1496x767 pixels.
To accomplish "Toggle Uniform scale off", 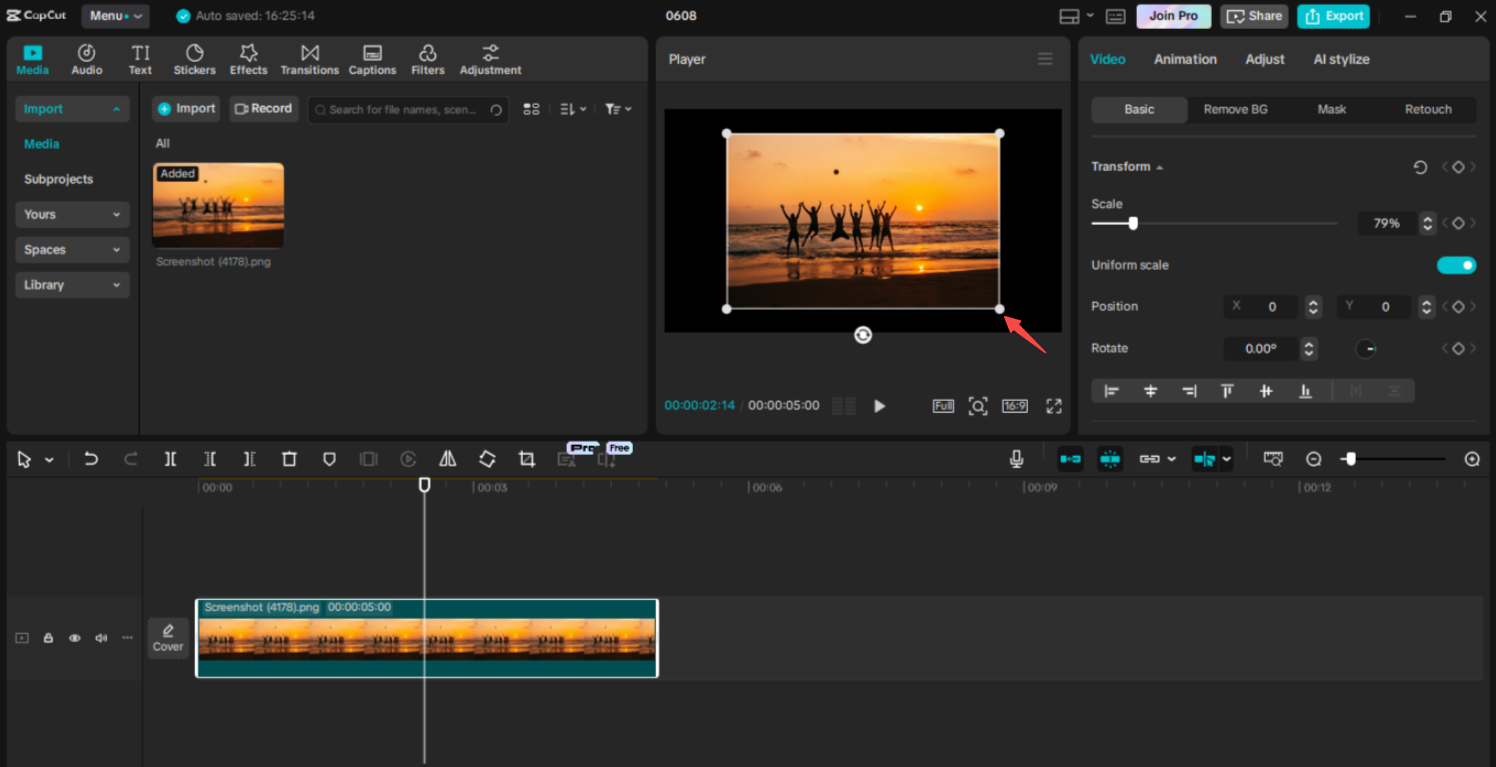I will [1456, 265].
